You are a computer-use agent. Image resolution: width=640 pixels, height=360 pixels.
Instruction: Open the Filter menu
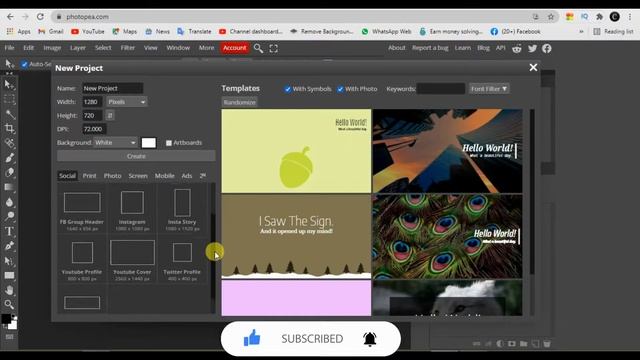pos(127,48)
